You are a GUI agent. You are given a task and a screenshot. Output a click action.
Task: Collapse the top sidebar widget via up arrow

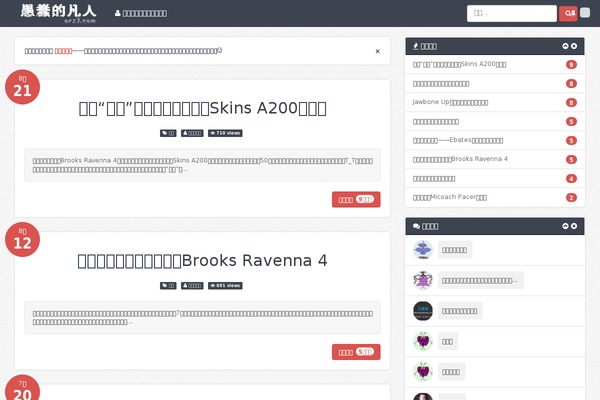(x=565, y=46)
